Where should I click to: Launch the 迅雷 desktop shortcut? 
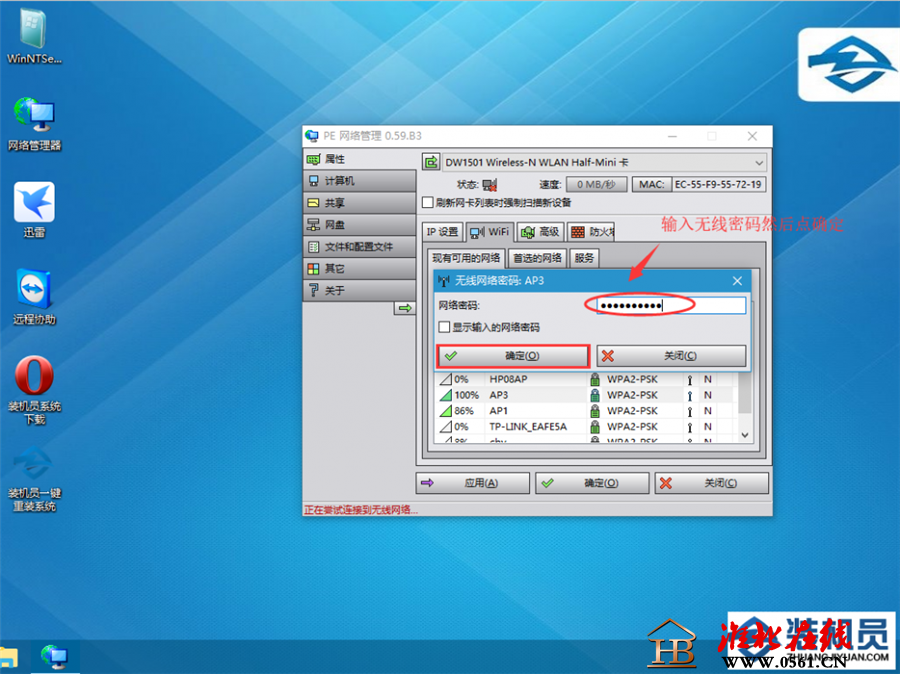(34, 210)
